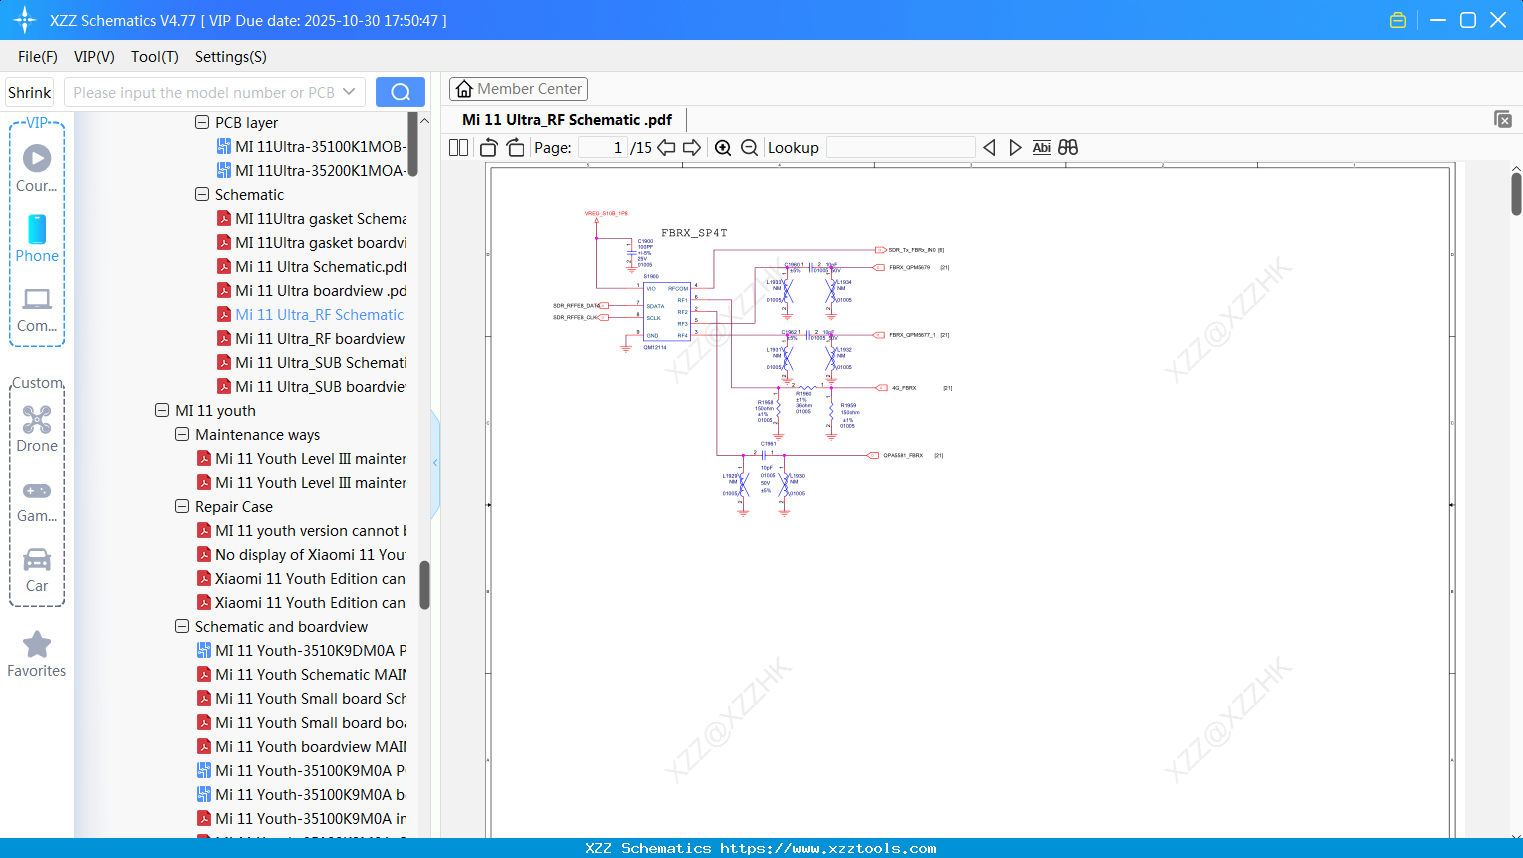Click the Lookup search input field
This screenshot has width=1523, height=858.
point(899,147)
